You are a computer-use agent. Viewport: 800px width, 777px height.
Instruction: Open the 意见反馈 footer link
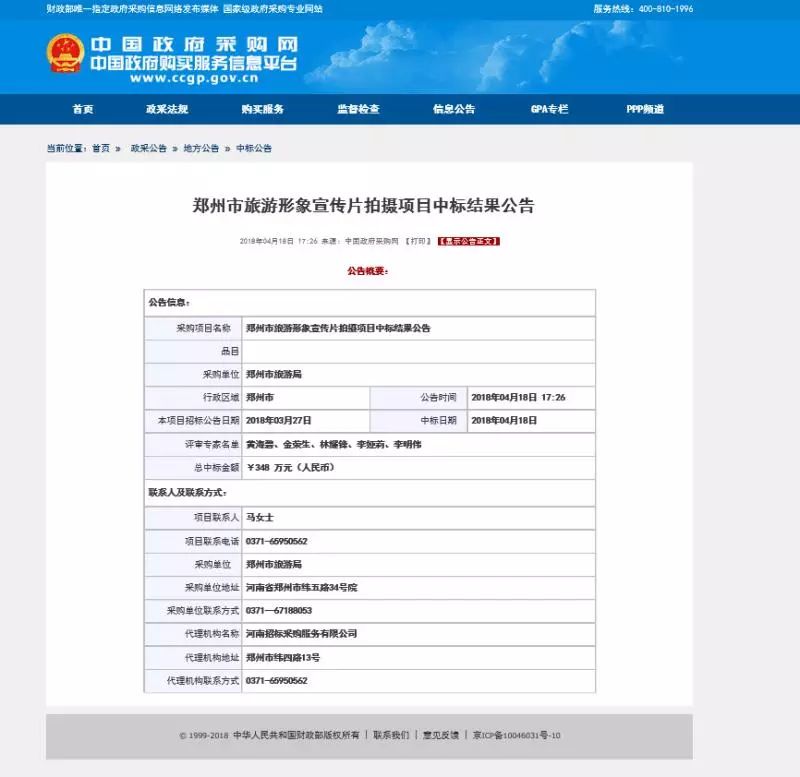[441, 735]
